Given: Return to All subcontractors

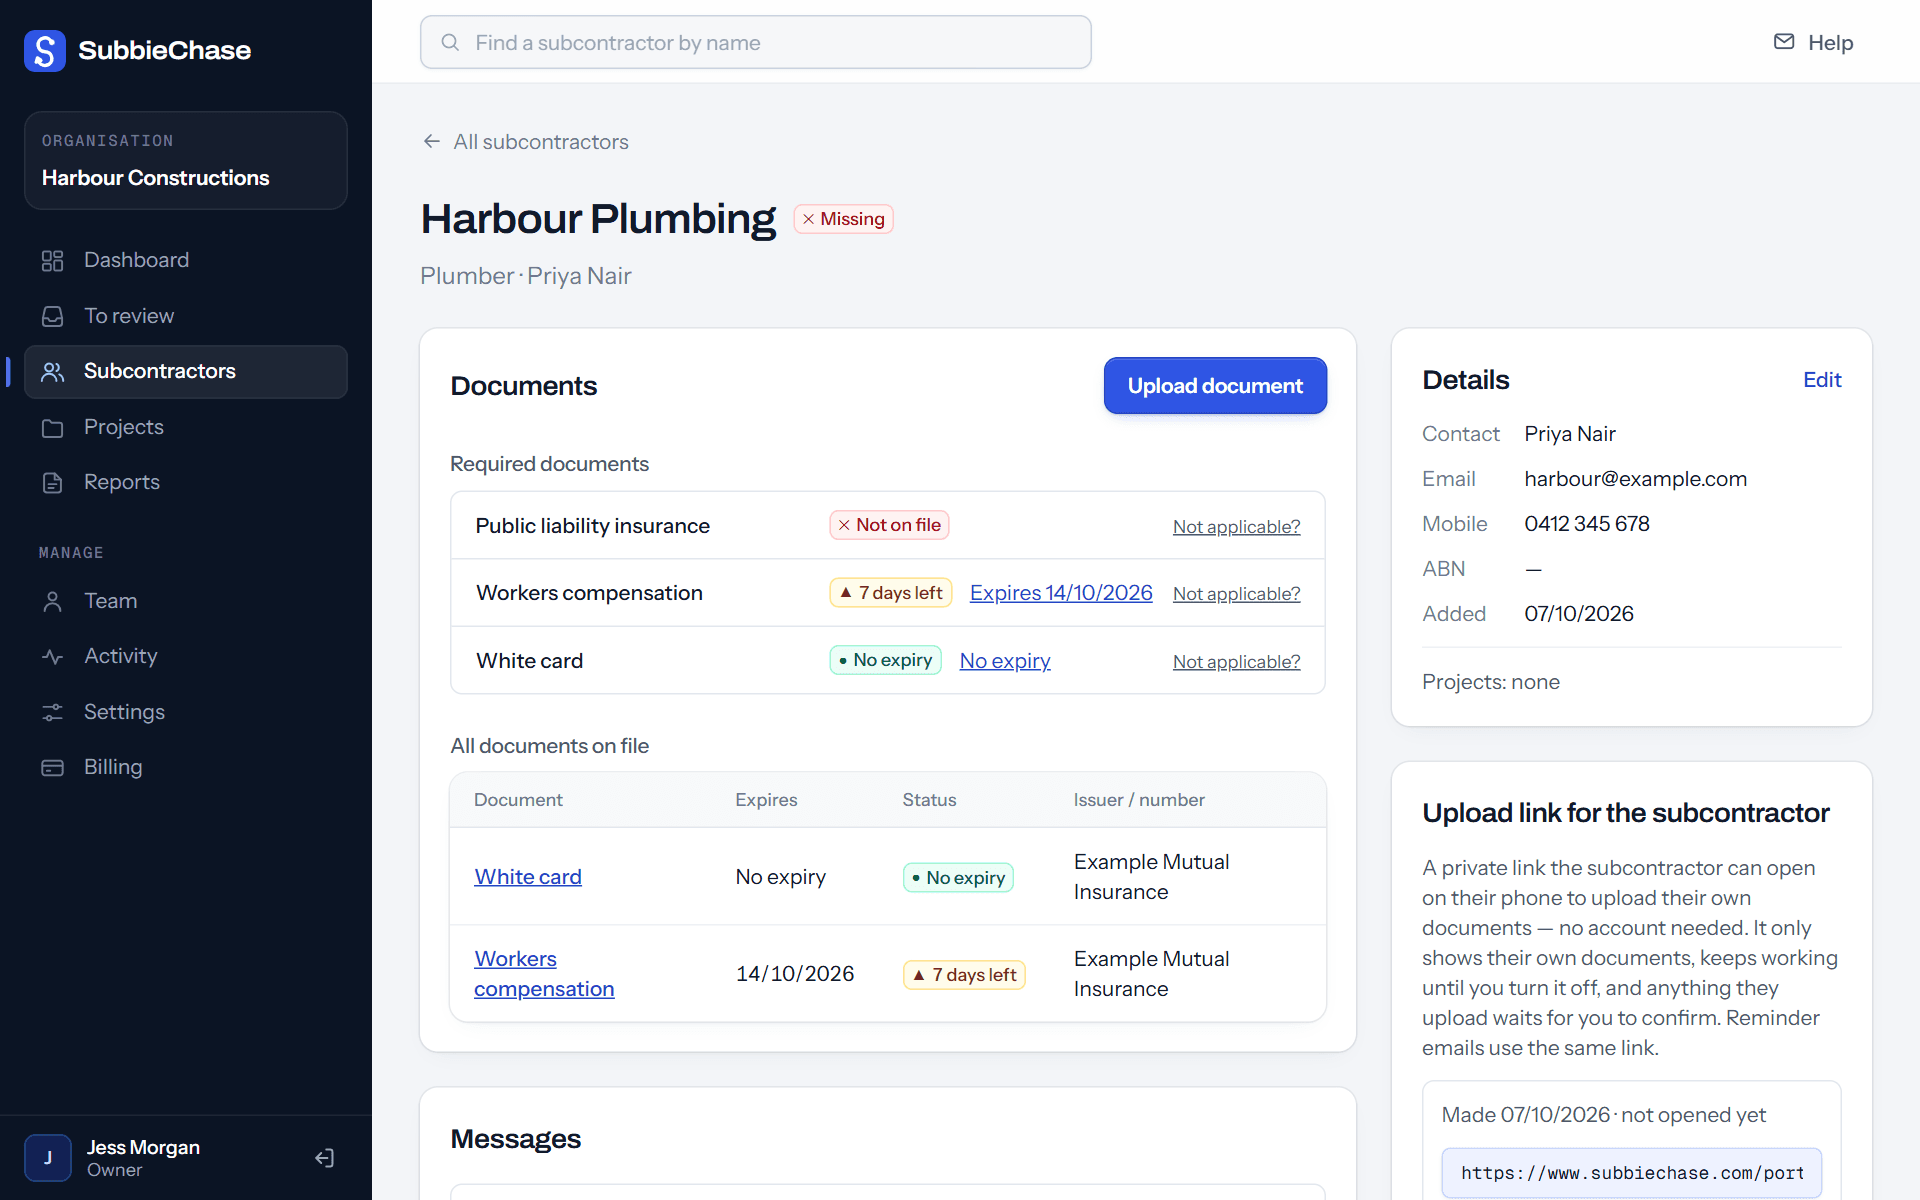Looking at the screenshot, I should (x=526, y=142).
